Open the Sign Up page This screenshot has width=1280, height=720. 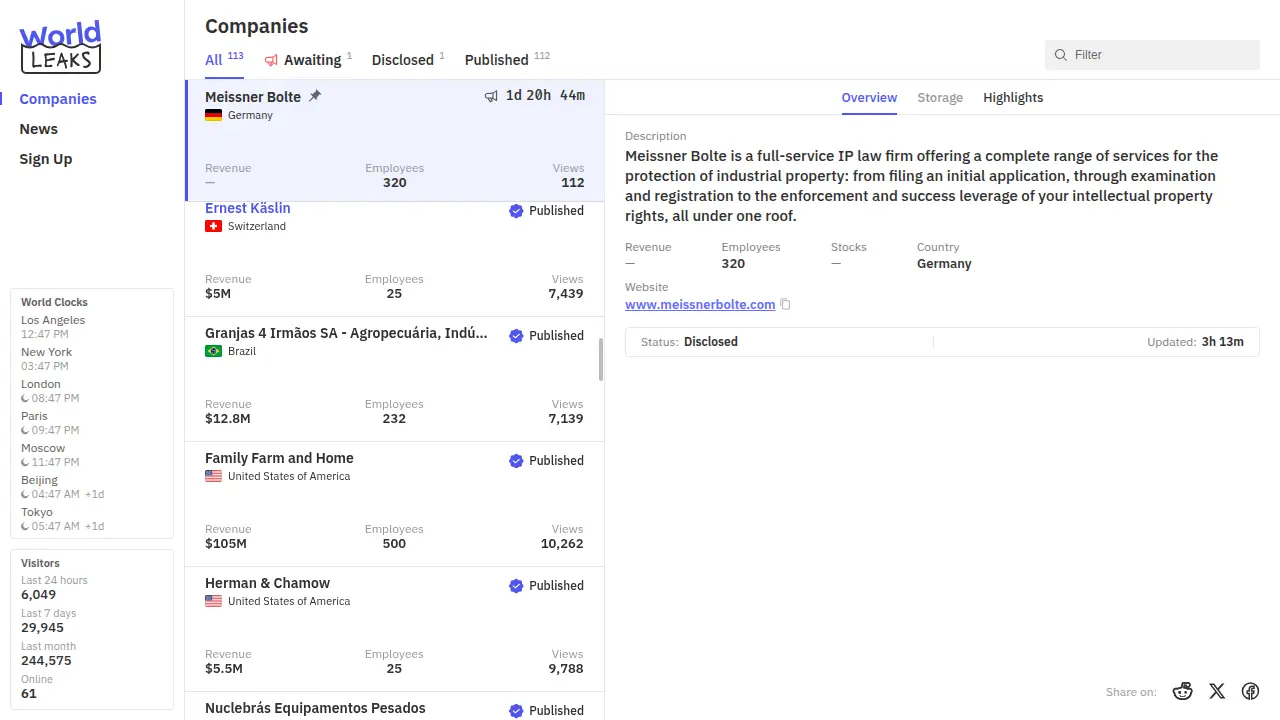pos(46,159)
